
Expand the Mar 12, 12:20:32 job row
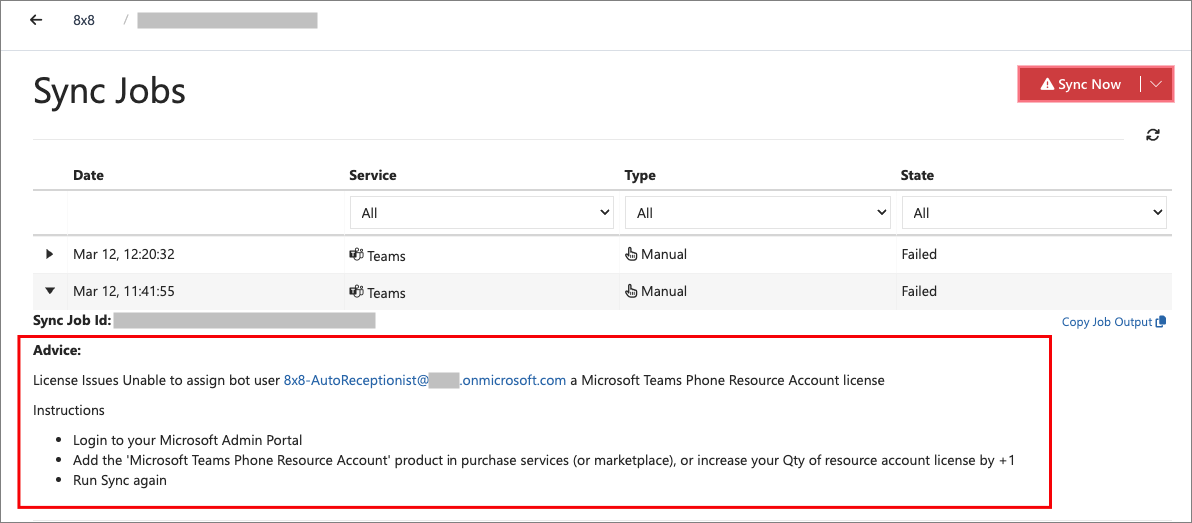(50, 255)
